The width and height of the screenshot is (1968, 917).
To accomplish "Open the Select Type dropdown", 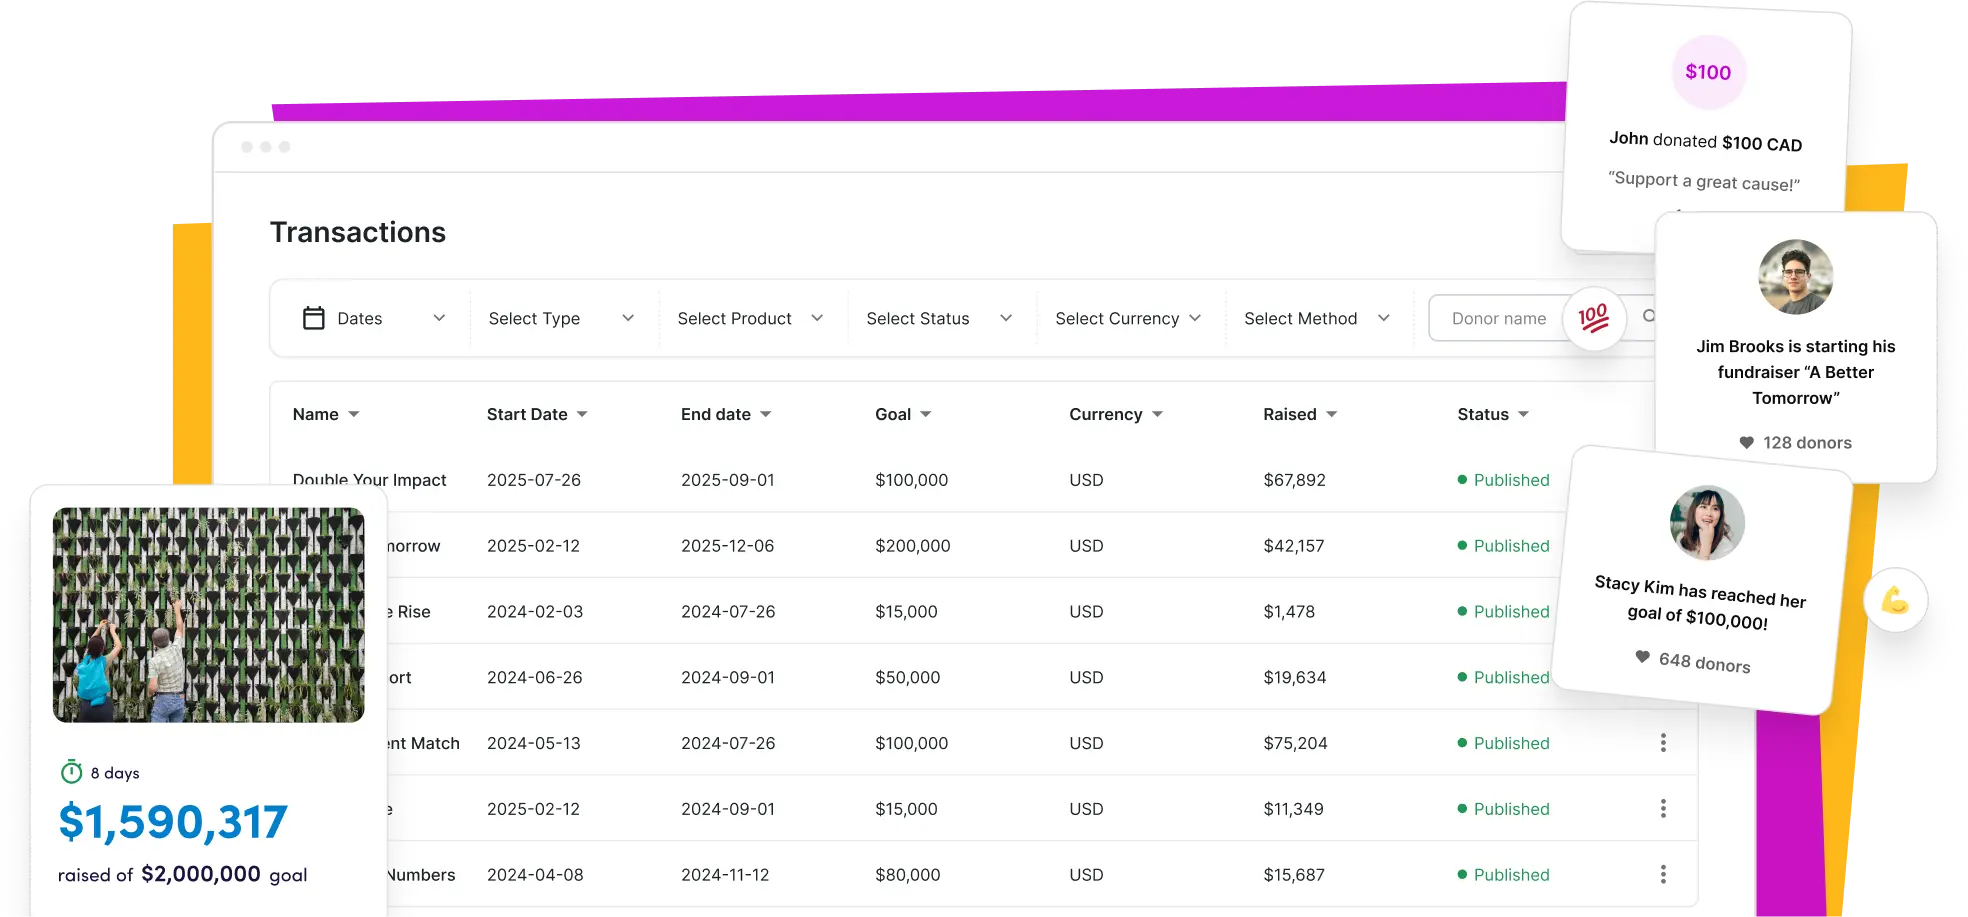I will (560, 319).
